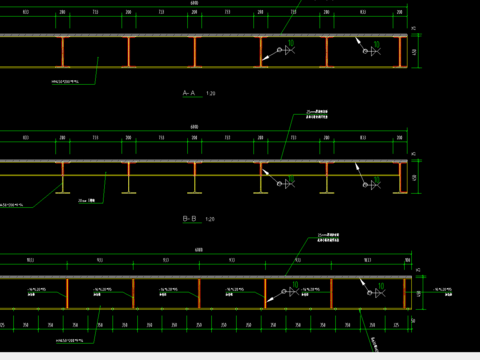
Task: Select the 6000 overall dimension above the bottom section
Action: pos(199,250)
